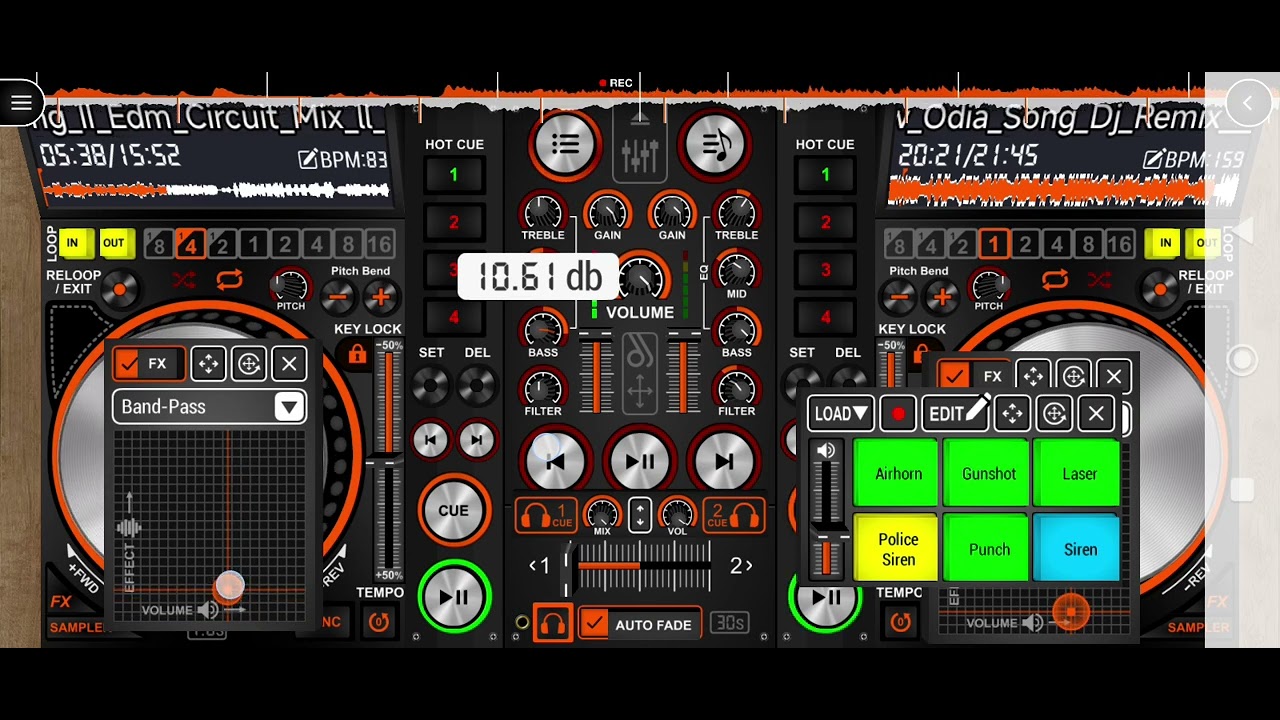Click left deck RELOOP / EXIT knob

120,290
